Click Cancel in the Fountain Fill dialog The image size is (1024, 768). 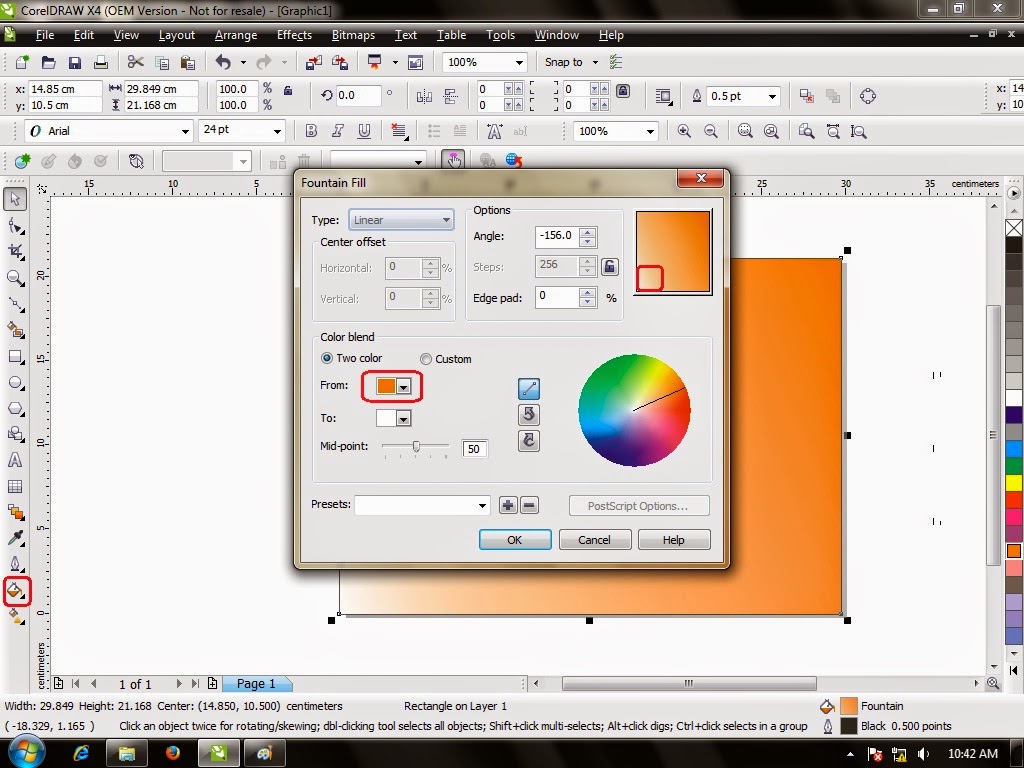(x=594, y=540)
